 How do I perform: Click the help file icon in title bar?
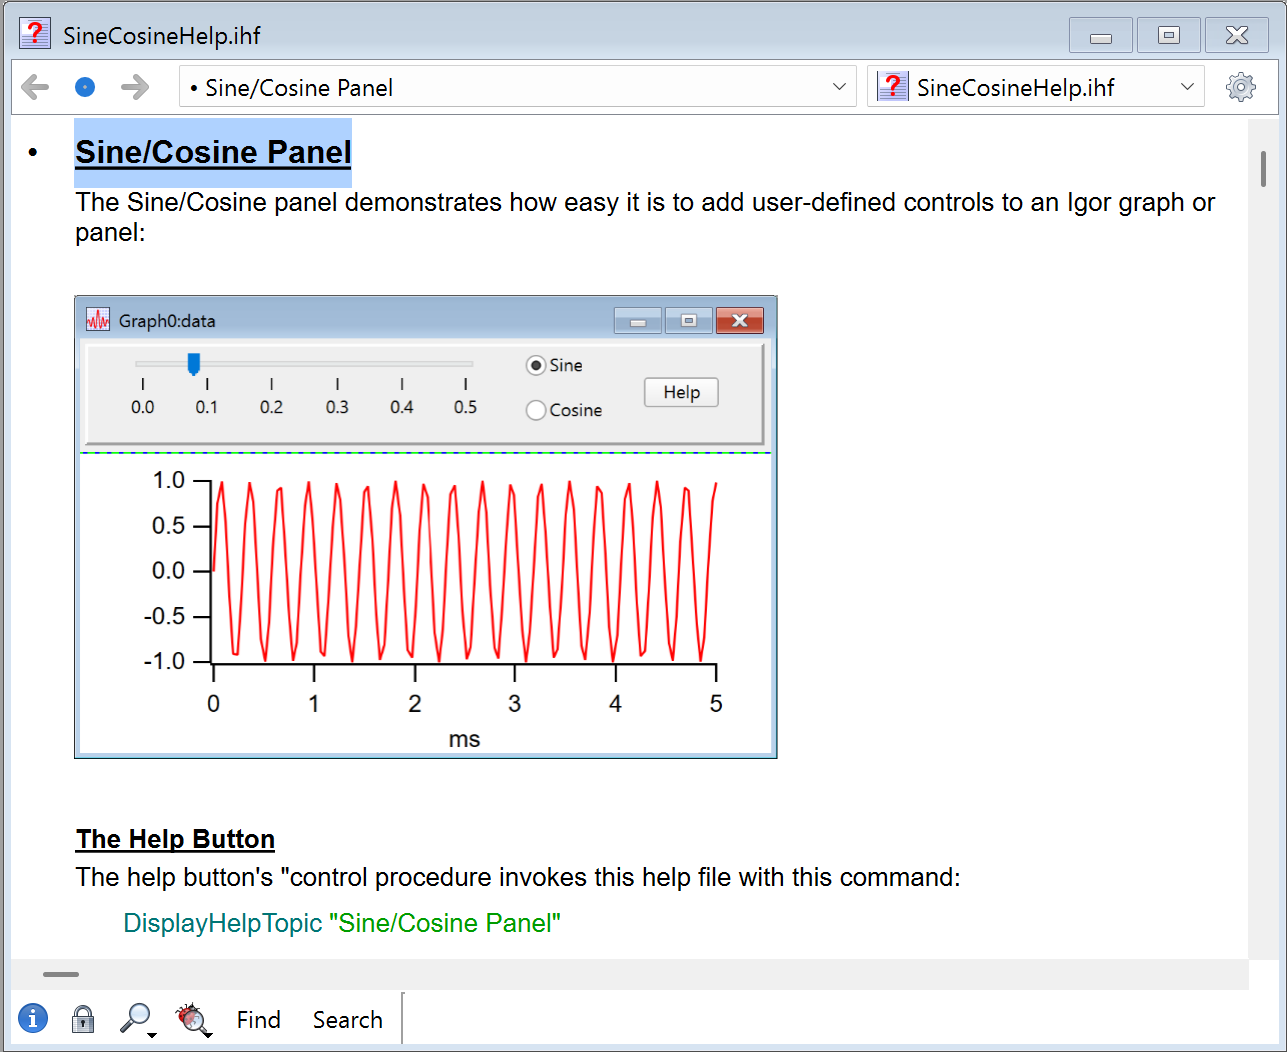(x=35, y=34)
